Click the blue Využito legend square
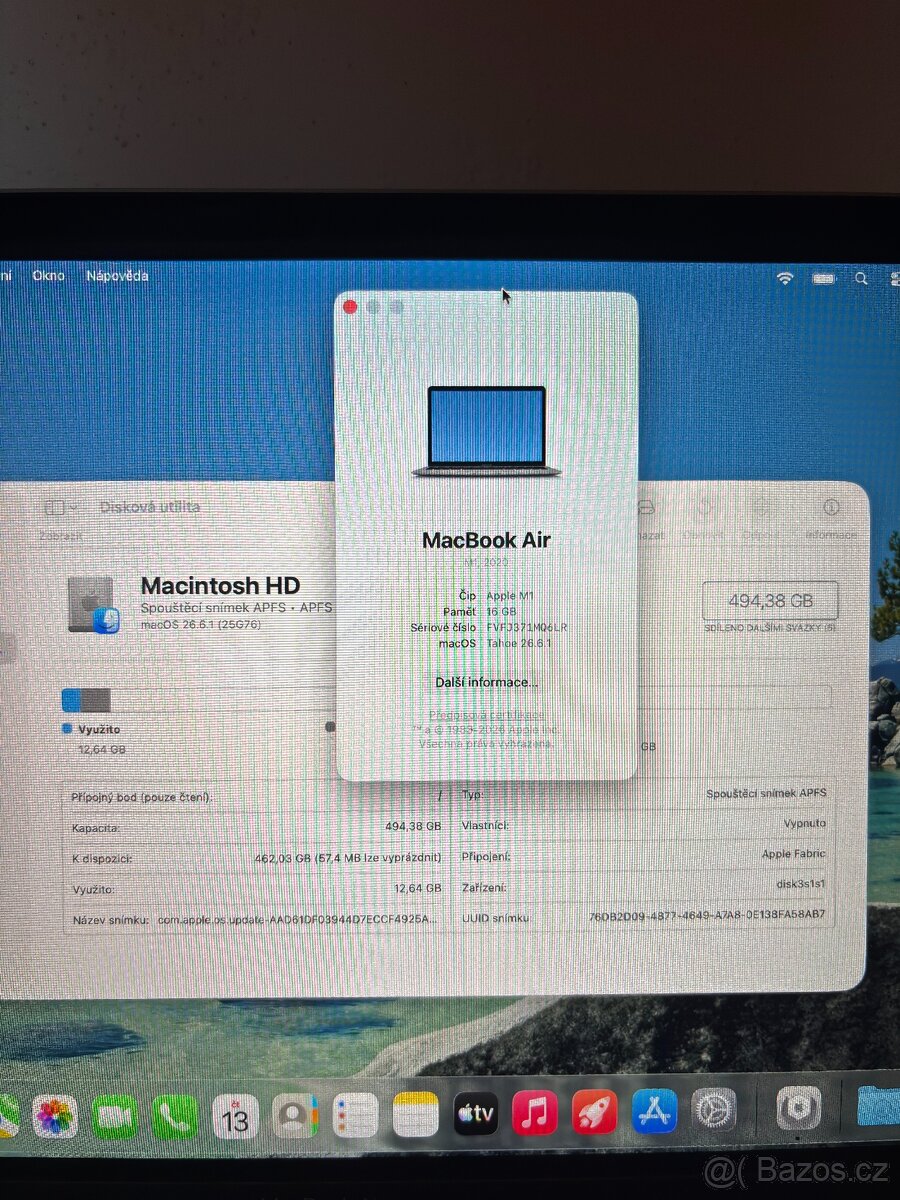The height and width of the screenshot is (1200, 900). point(67,730)
